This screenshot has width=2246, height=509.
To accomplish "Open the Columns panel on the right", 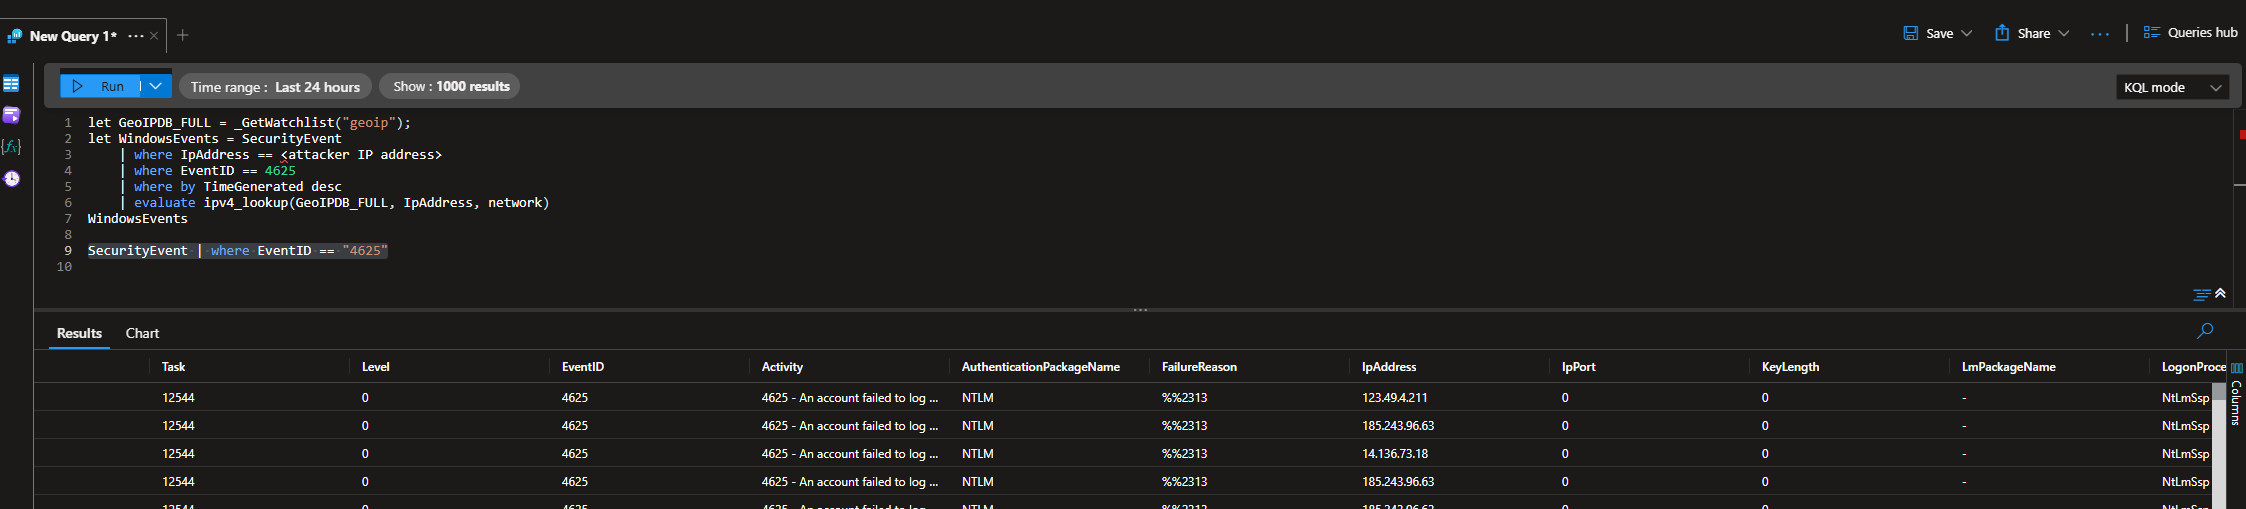I will 2236,395.
